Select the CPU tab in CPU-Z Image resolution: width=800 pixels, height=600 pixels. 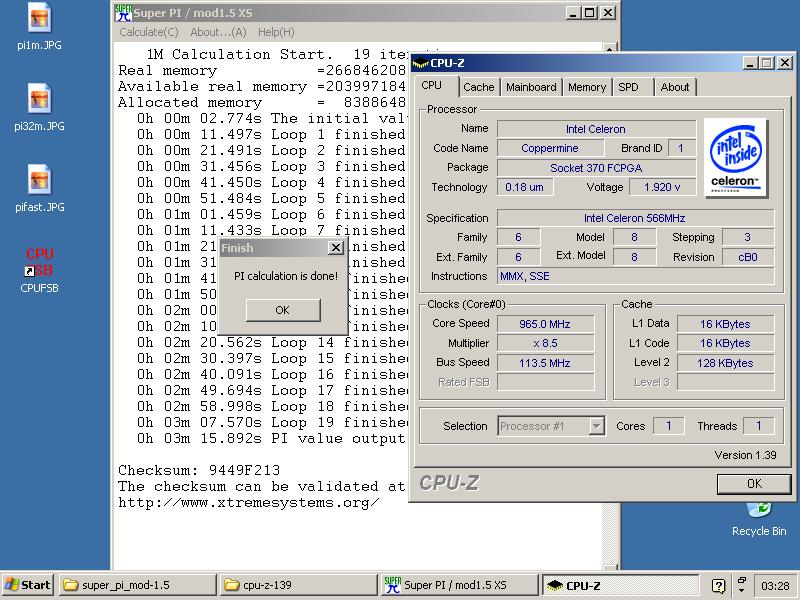432,86
